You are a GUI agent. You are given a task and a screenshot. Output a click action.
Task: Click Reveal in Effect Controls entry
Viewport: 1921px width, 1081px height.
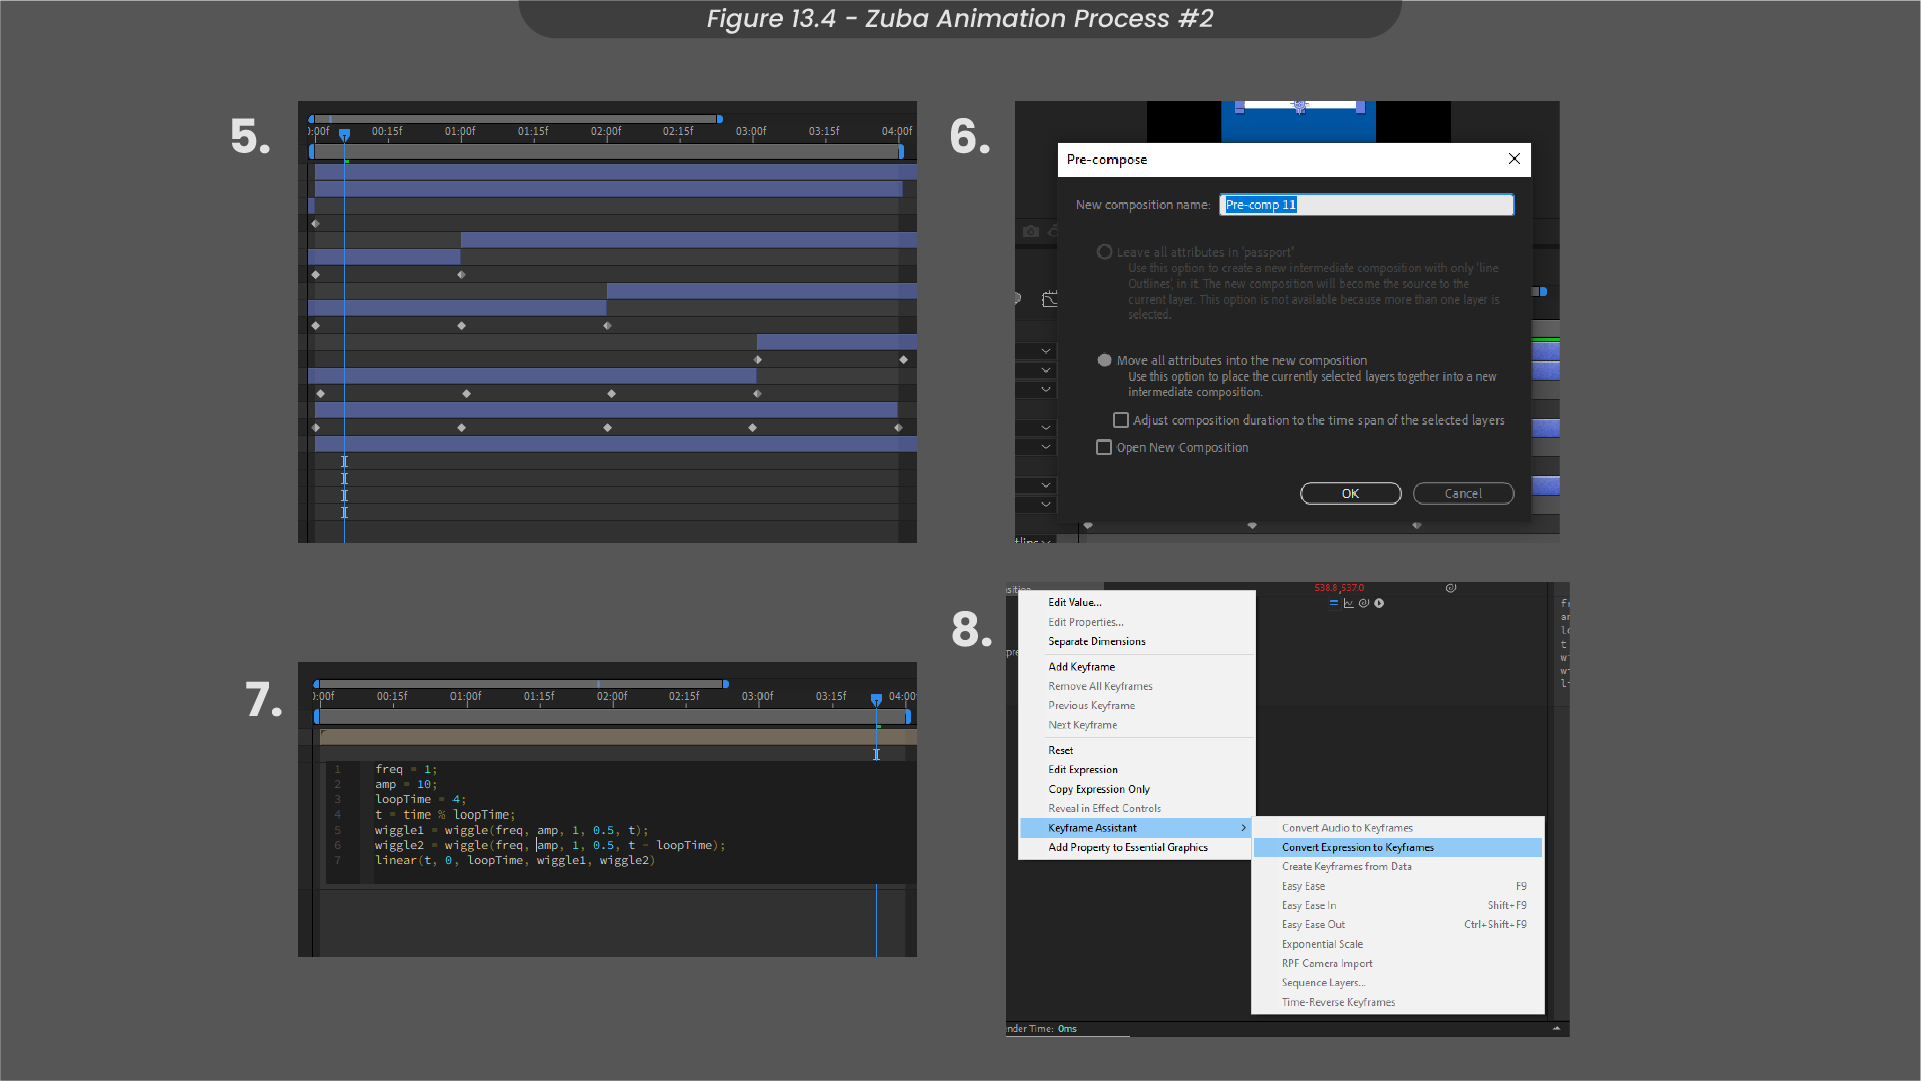point(1104,808)
